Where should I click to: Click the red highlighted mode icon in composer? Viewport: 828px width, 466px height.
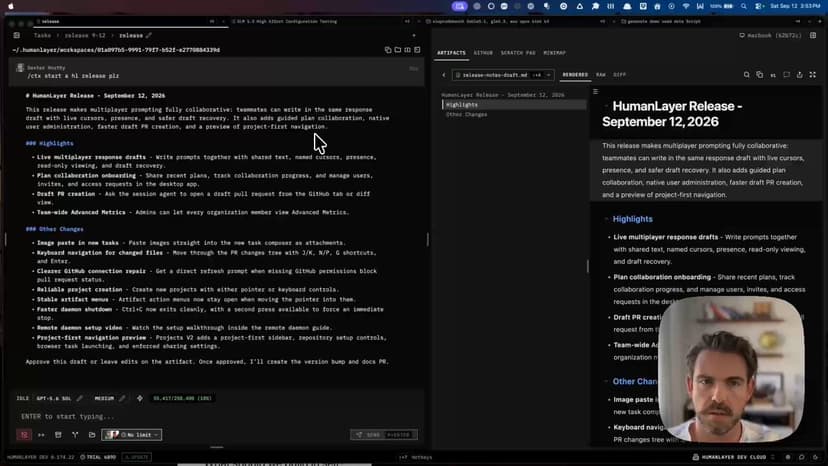click(24, 435)
